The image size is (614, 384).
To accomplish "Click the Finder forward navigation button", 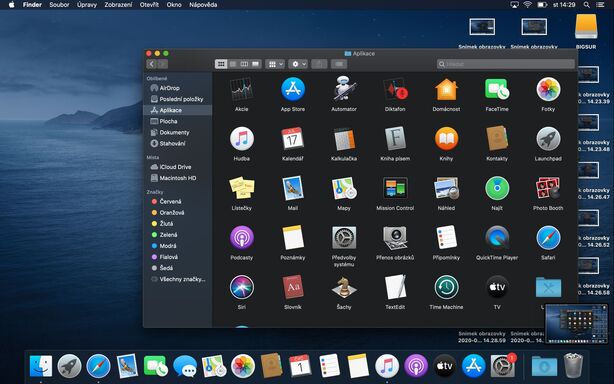I will [163, 64].
